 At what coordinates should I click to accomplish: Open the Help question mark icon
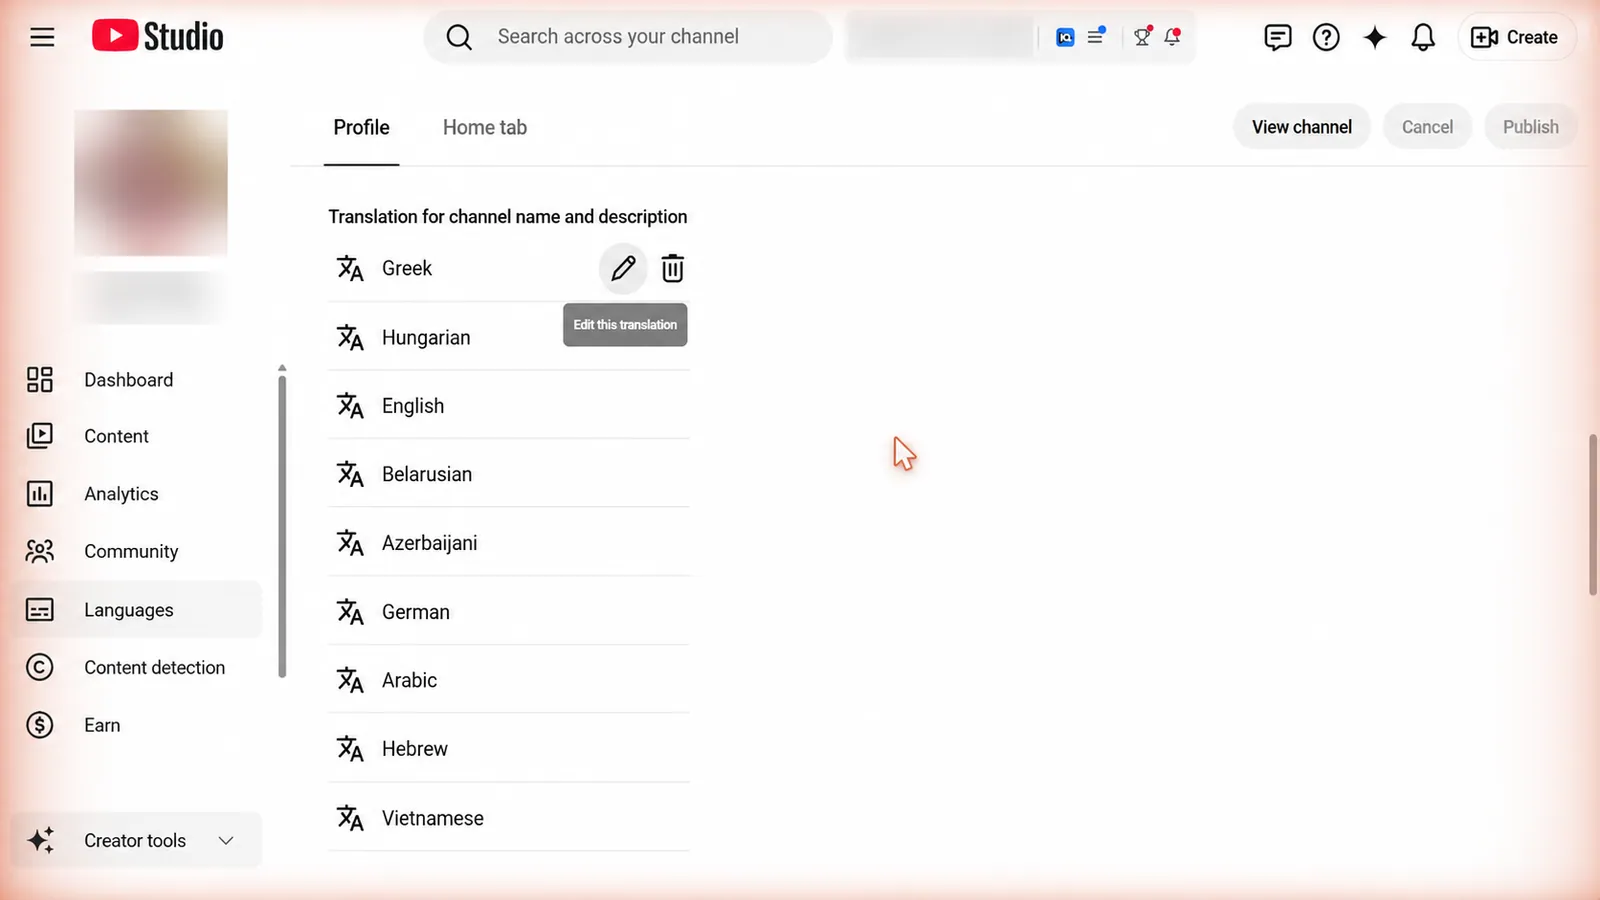1326,37
